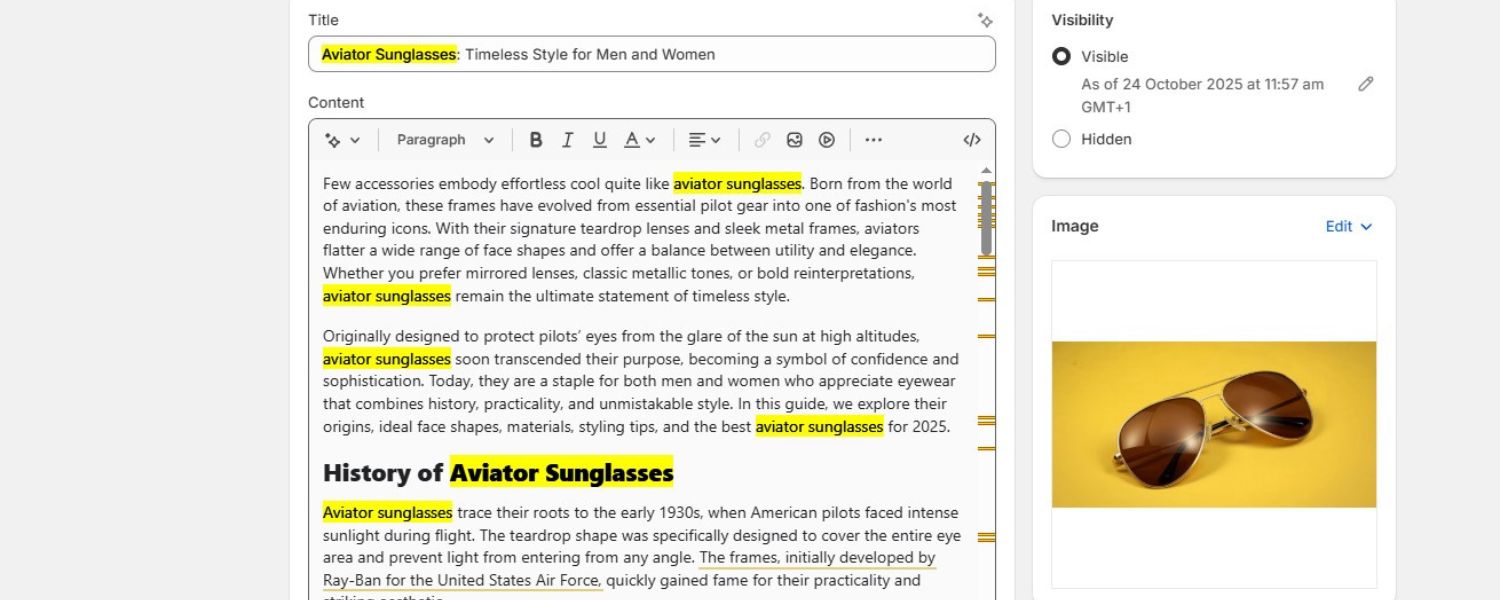Click the aviator sunglasses featured image

point(1213,424)
